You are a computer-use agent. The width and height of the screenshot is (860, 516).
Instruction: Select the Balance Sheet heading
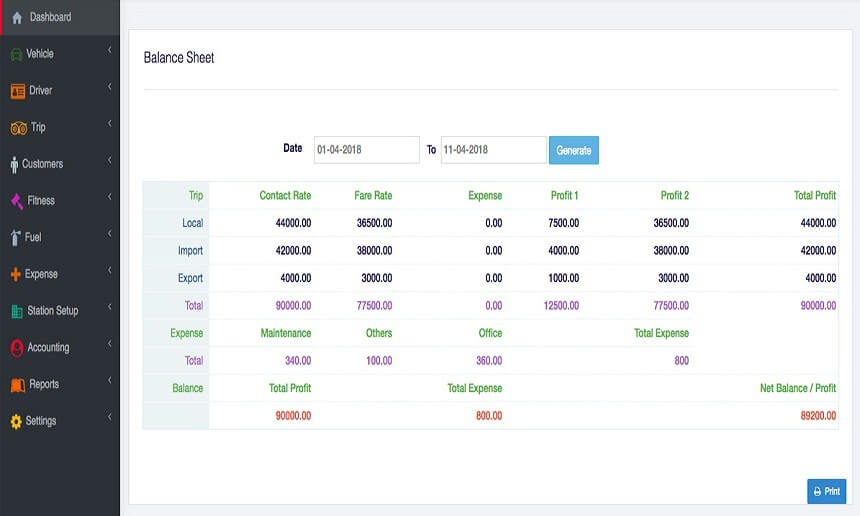179,58
